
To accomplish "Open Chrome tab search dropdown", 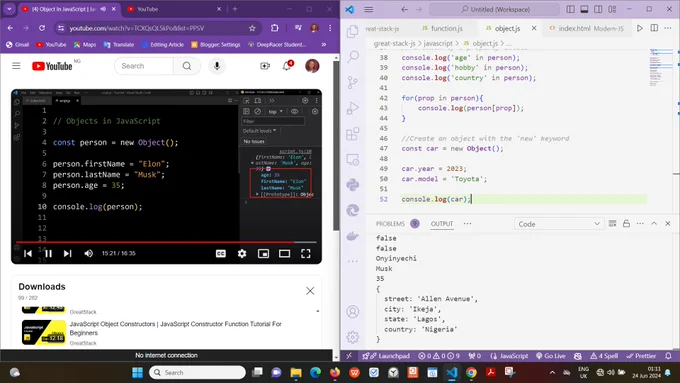I will click(9, 9).
